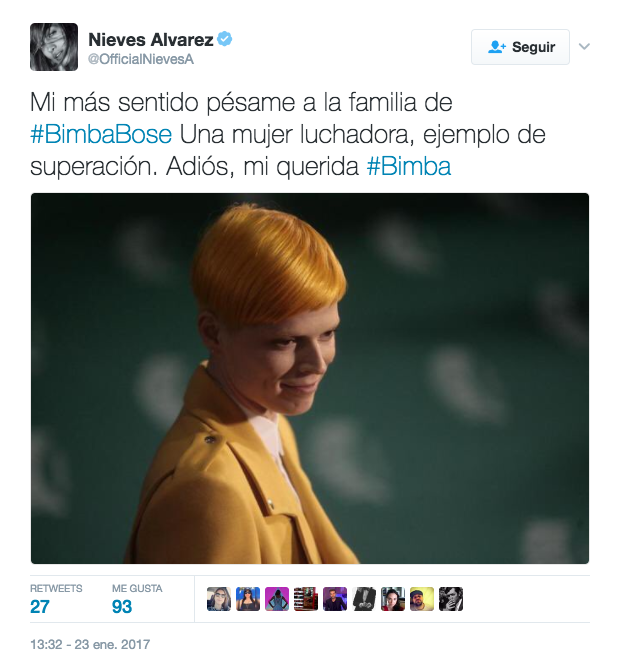Image resolution: width=623 pixels, height=662 pixels.
Task: Open seventh liker avatar of dark-haired woman
Action: pos(393,599)
